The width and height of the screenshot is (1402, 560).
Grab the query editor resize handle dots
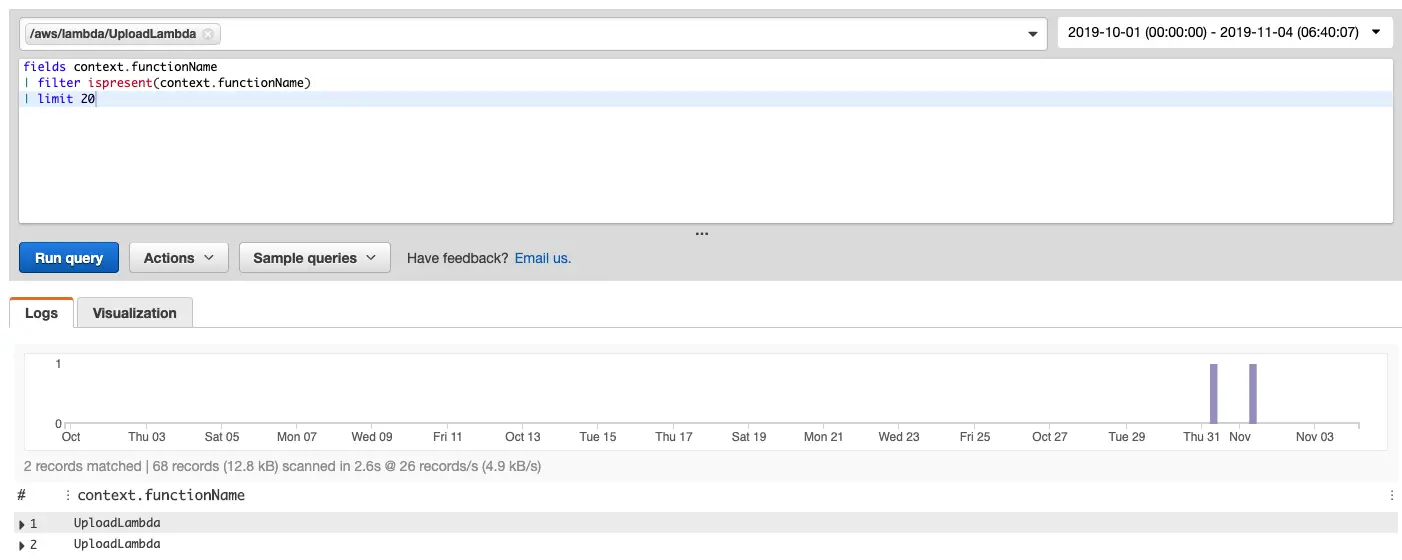point(702,233)
